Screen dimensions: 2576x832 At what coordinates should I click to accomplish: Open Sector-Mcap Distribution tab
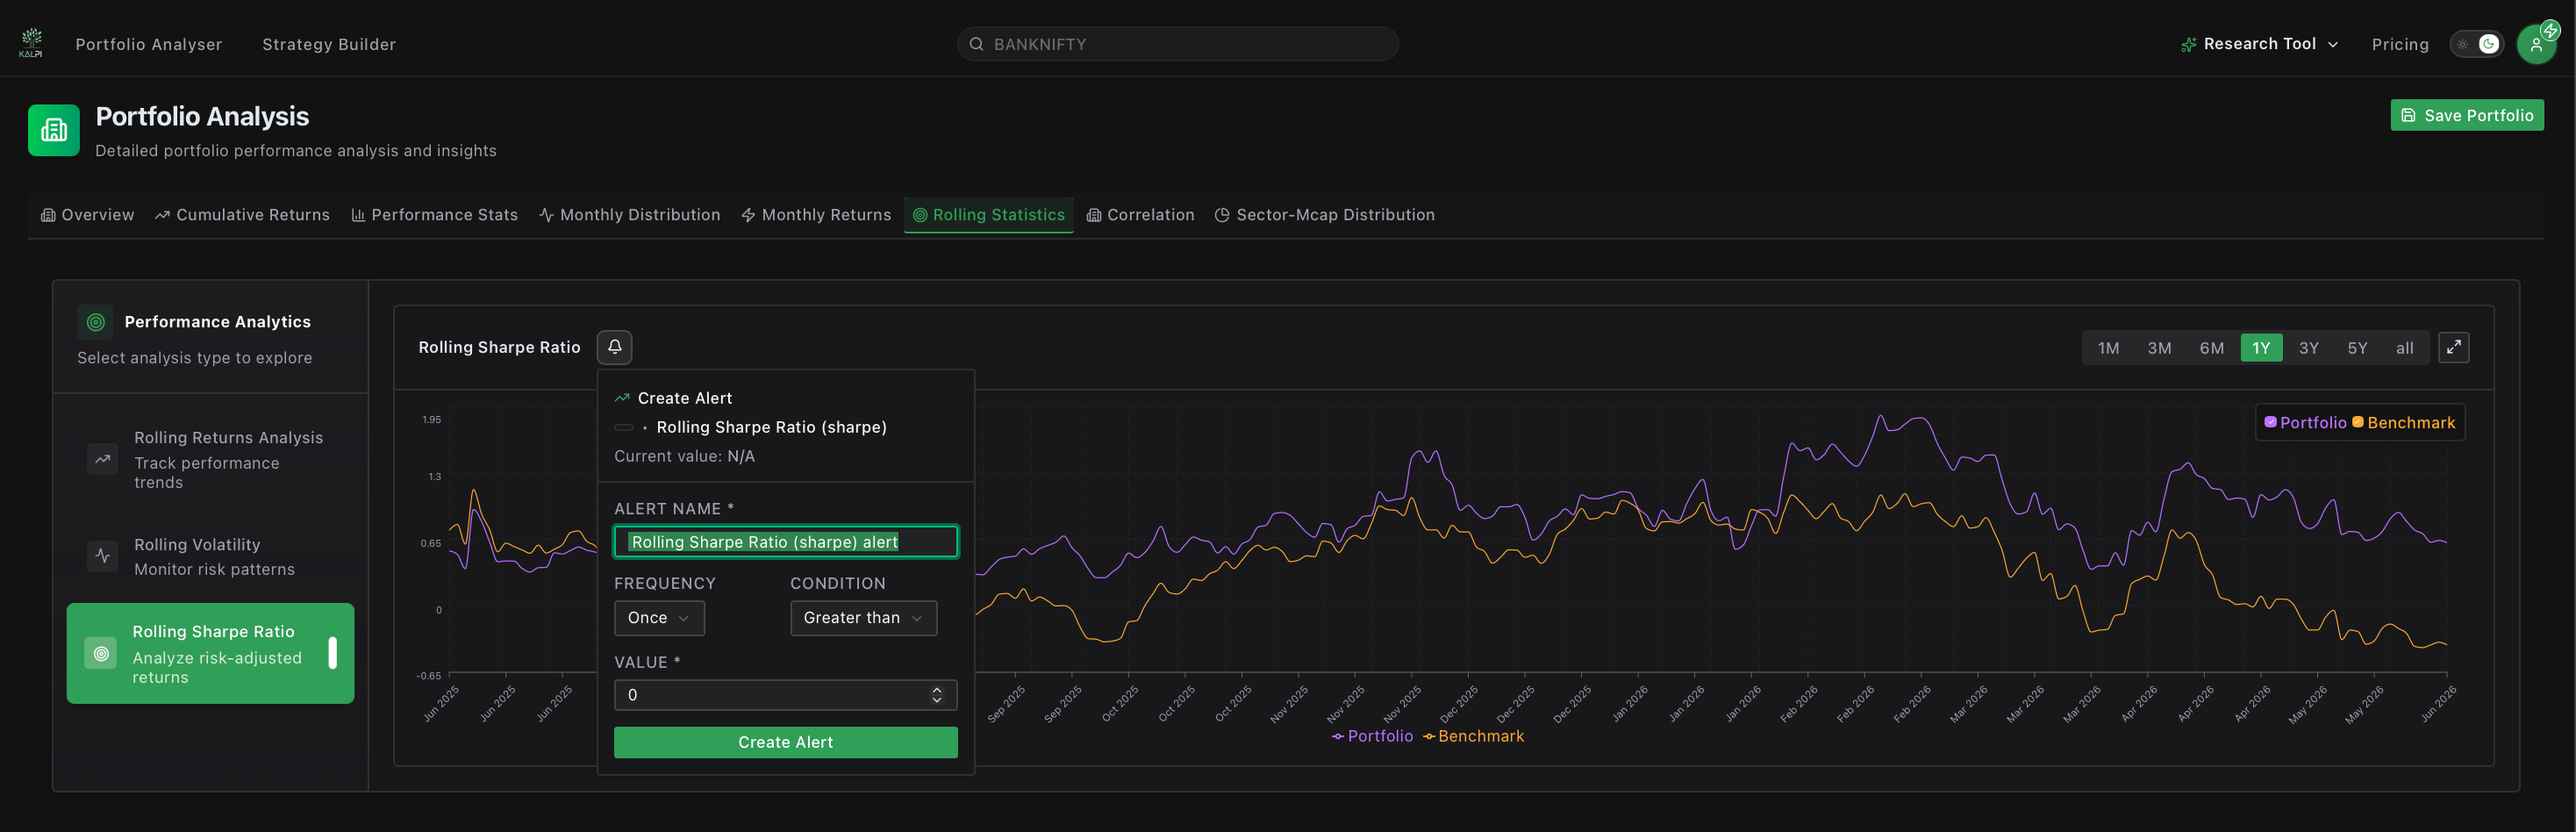point(1324,215)
